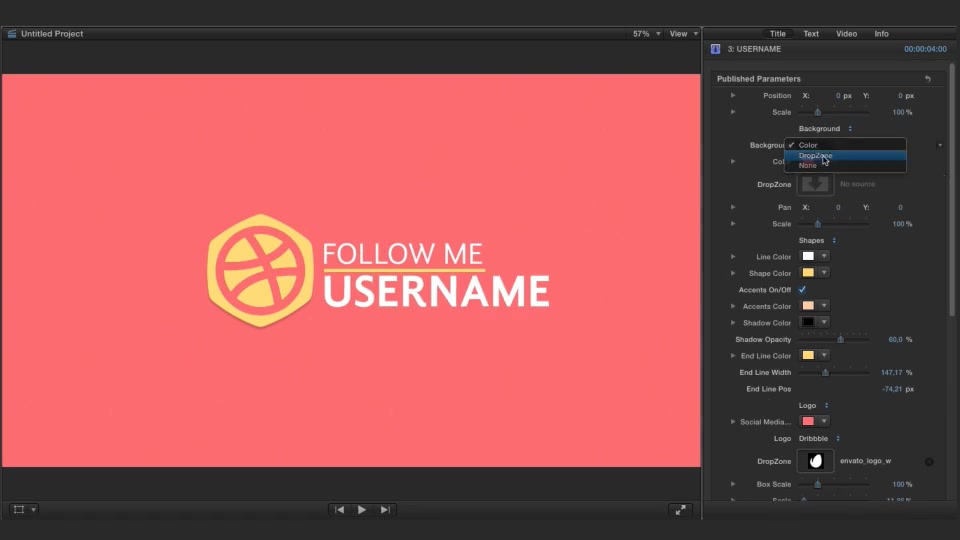Click the 00:00:04:00 duration timecode
The image size is (960, 540).
pyautogui.click(x=925, y=49)
